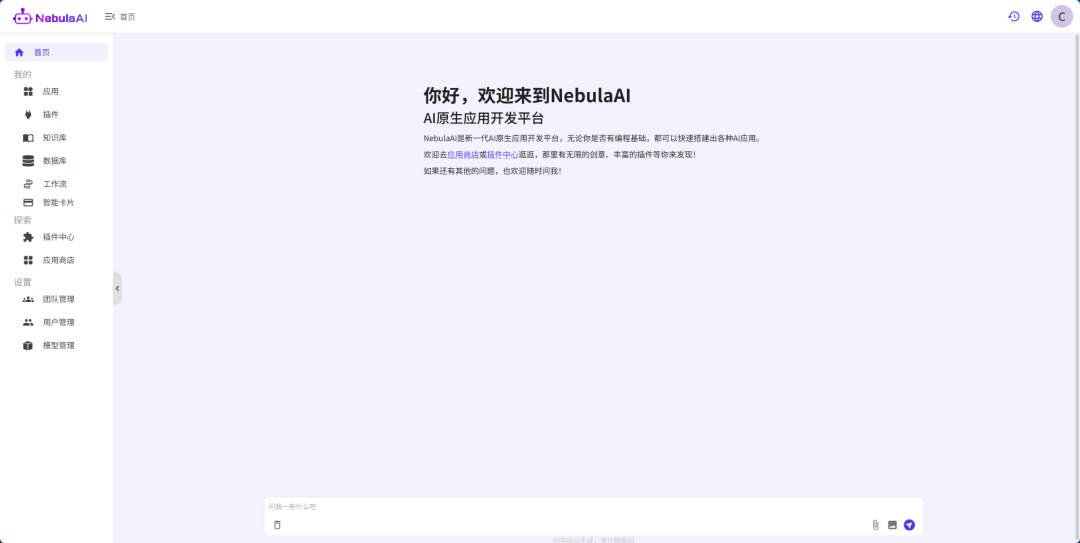The height and width of the screenshot is (543, 1080).
Task: Click the 我的 section label
Action: coord(23,74)
